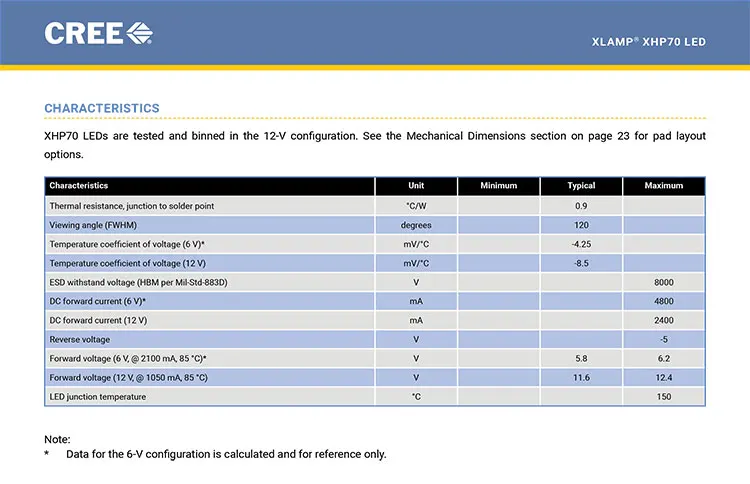
Task: Click the '°C/W' unit cell
Action: (416, 206)
